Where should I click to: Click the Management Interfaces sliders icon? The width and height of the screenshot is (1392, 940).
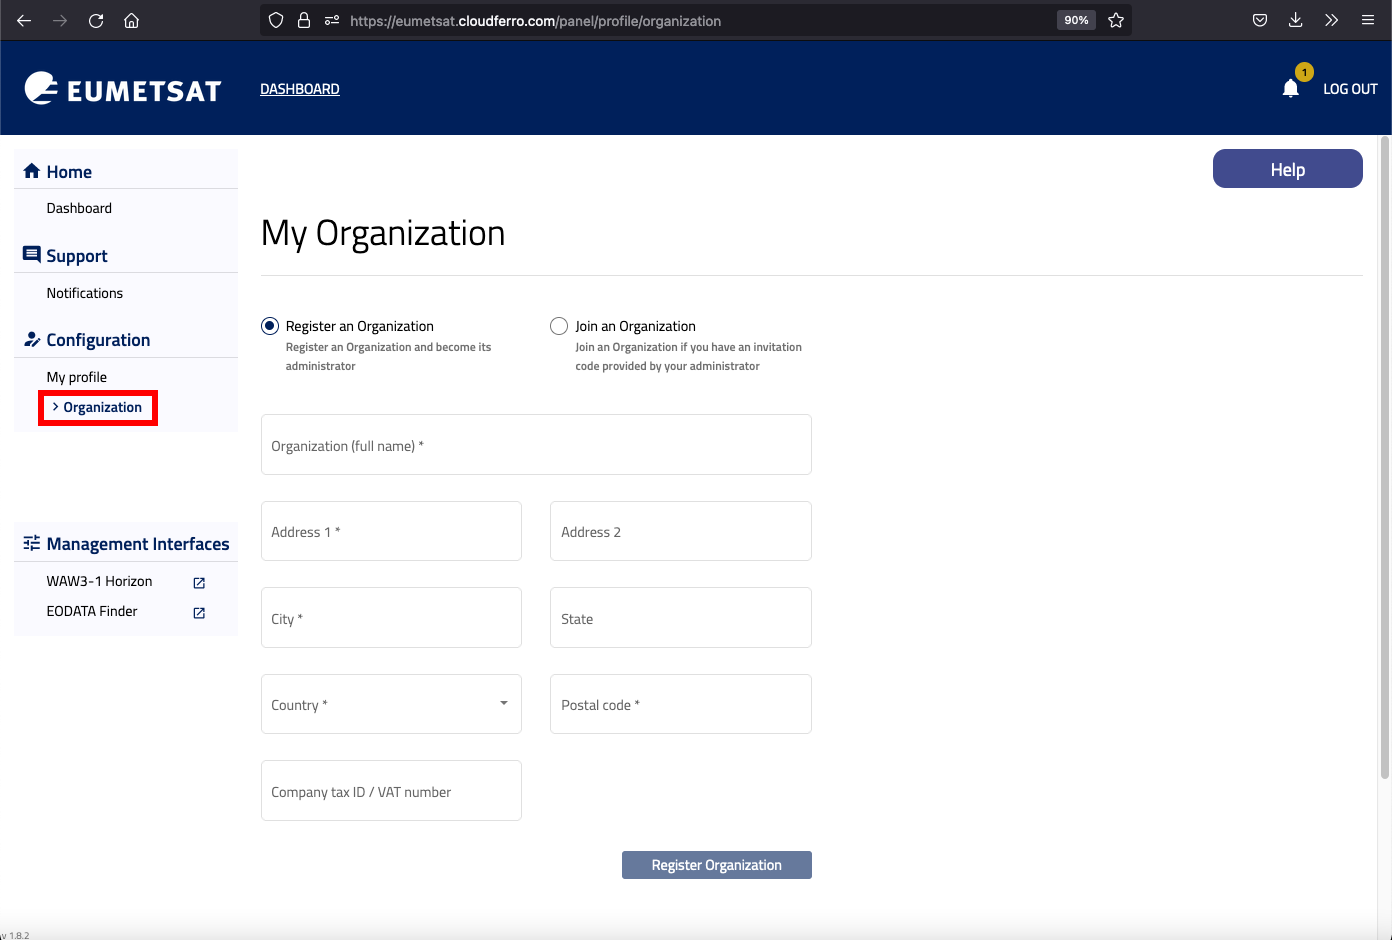[x=32, y=543]
